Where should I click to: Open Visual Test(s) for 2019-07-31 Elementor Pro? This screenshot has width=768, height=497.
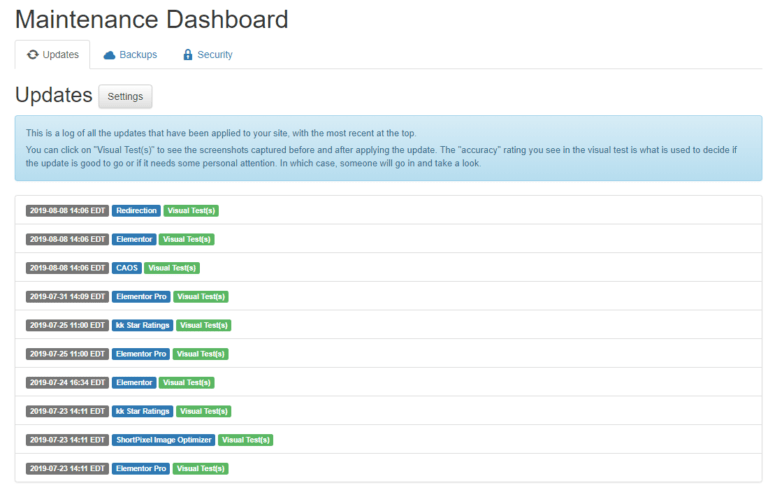(201, 296)
